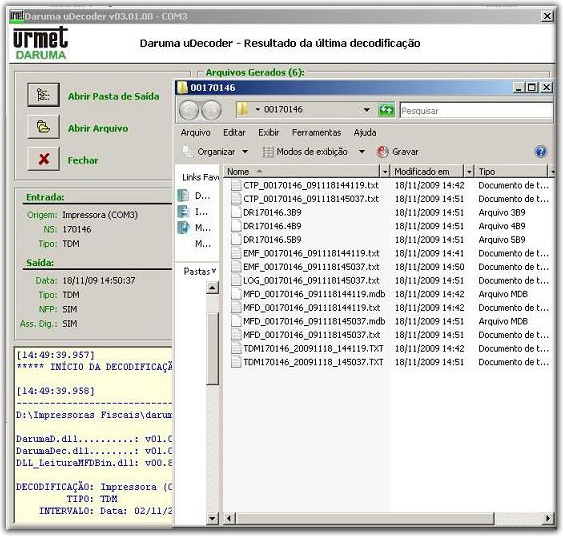Open explorer help question mark icon
The height and width of the screenshot is (536, 563).
tap(541, 152)
